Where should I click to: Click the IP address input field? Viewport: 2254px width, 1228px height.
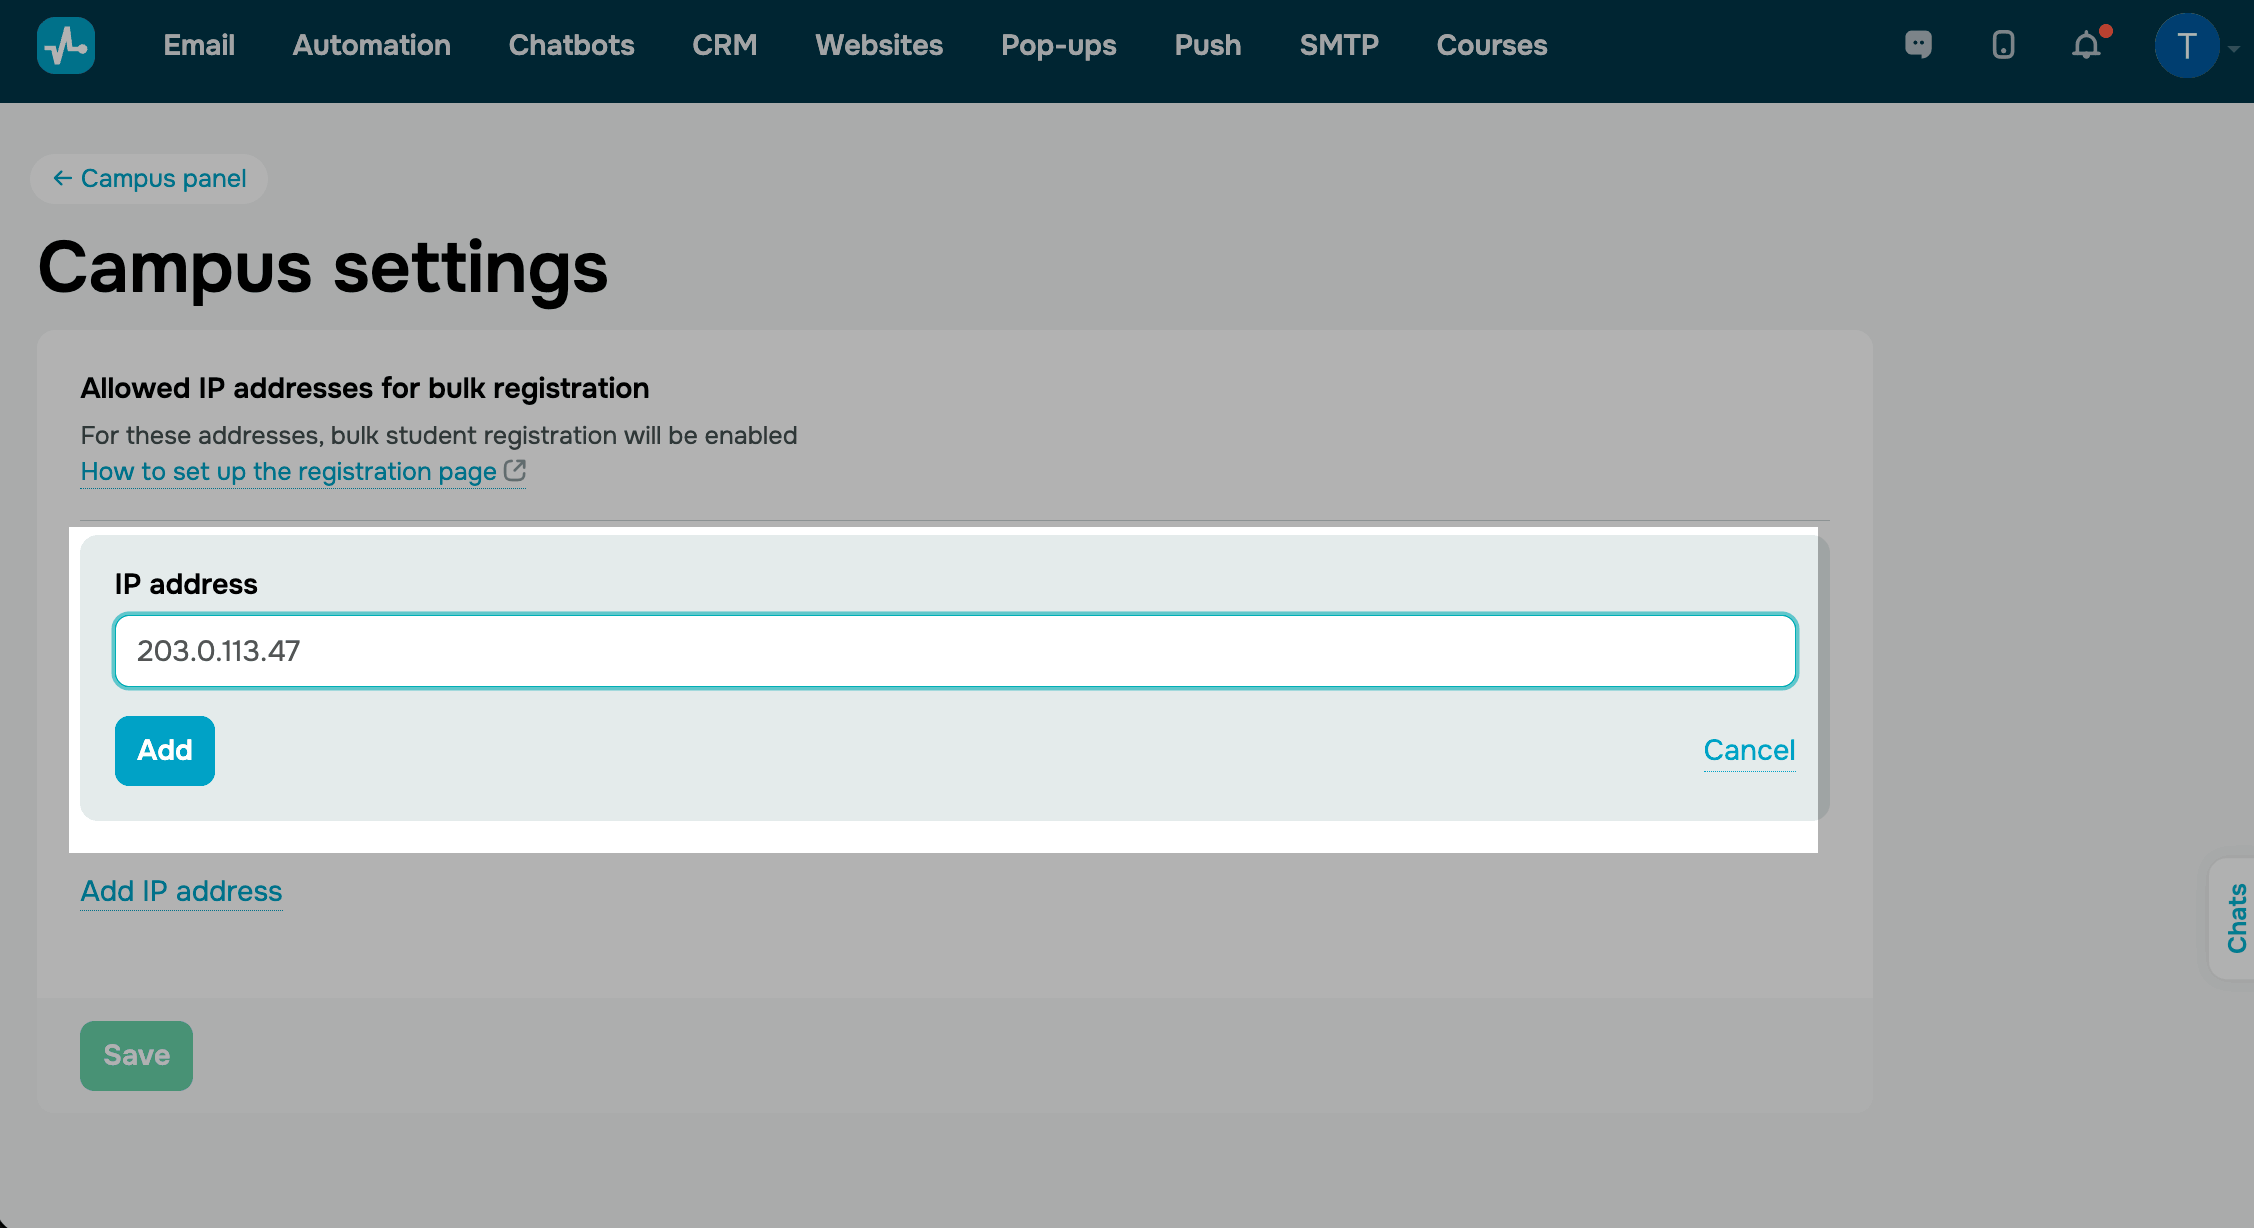point(955,651)
